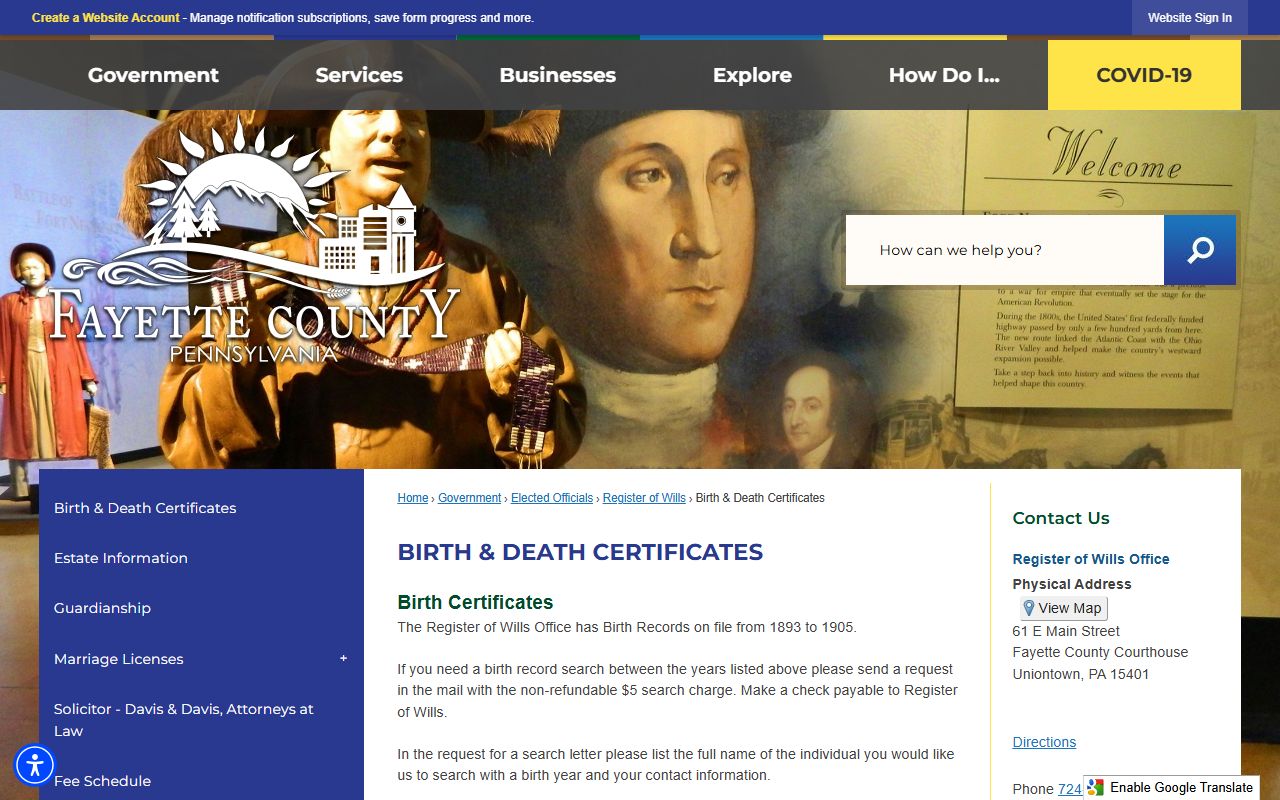Image resolution: width=1280 pixels, height=800 pixels.
Task: Click the phone number link
Action: (1070, 789)
